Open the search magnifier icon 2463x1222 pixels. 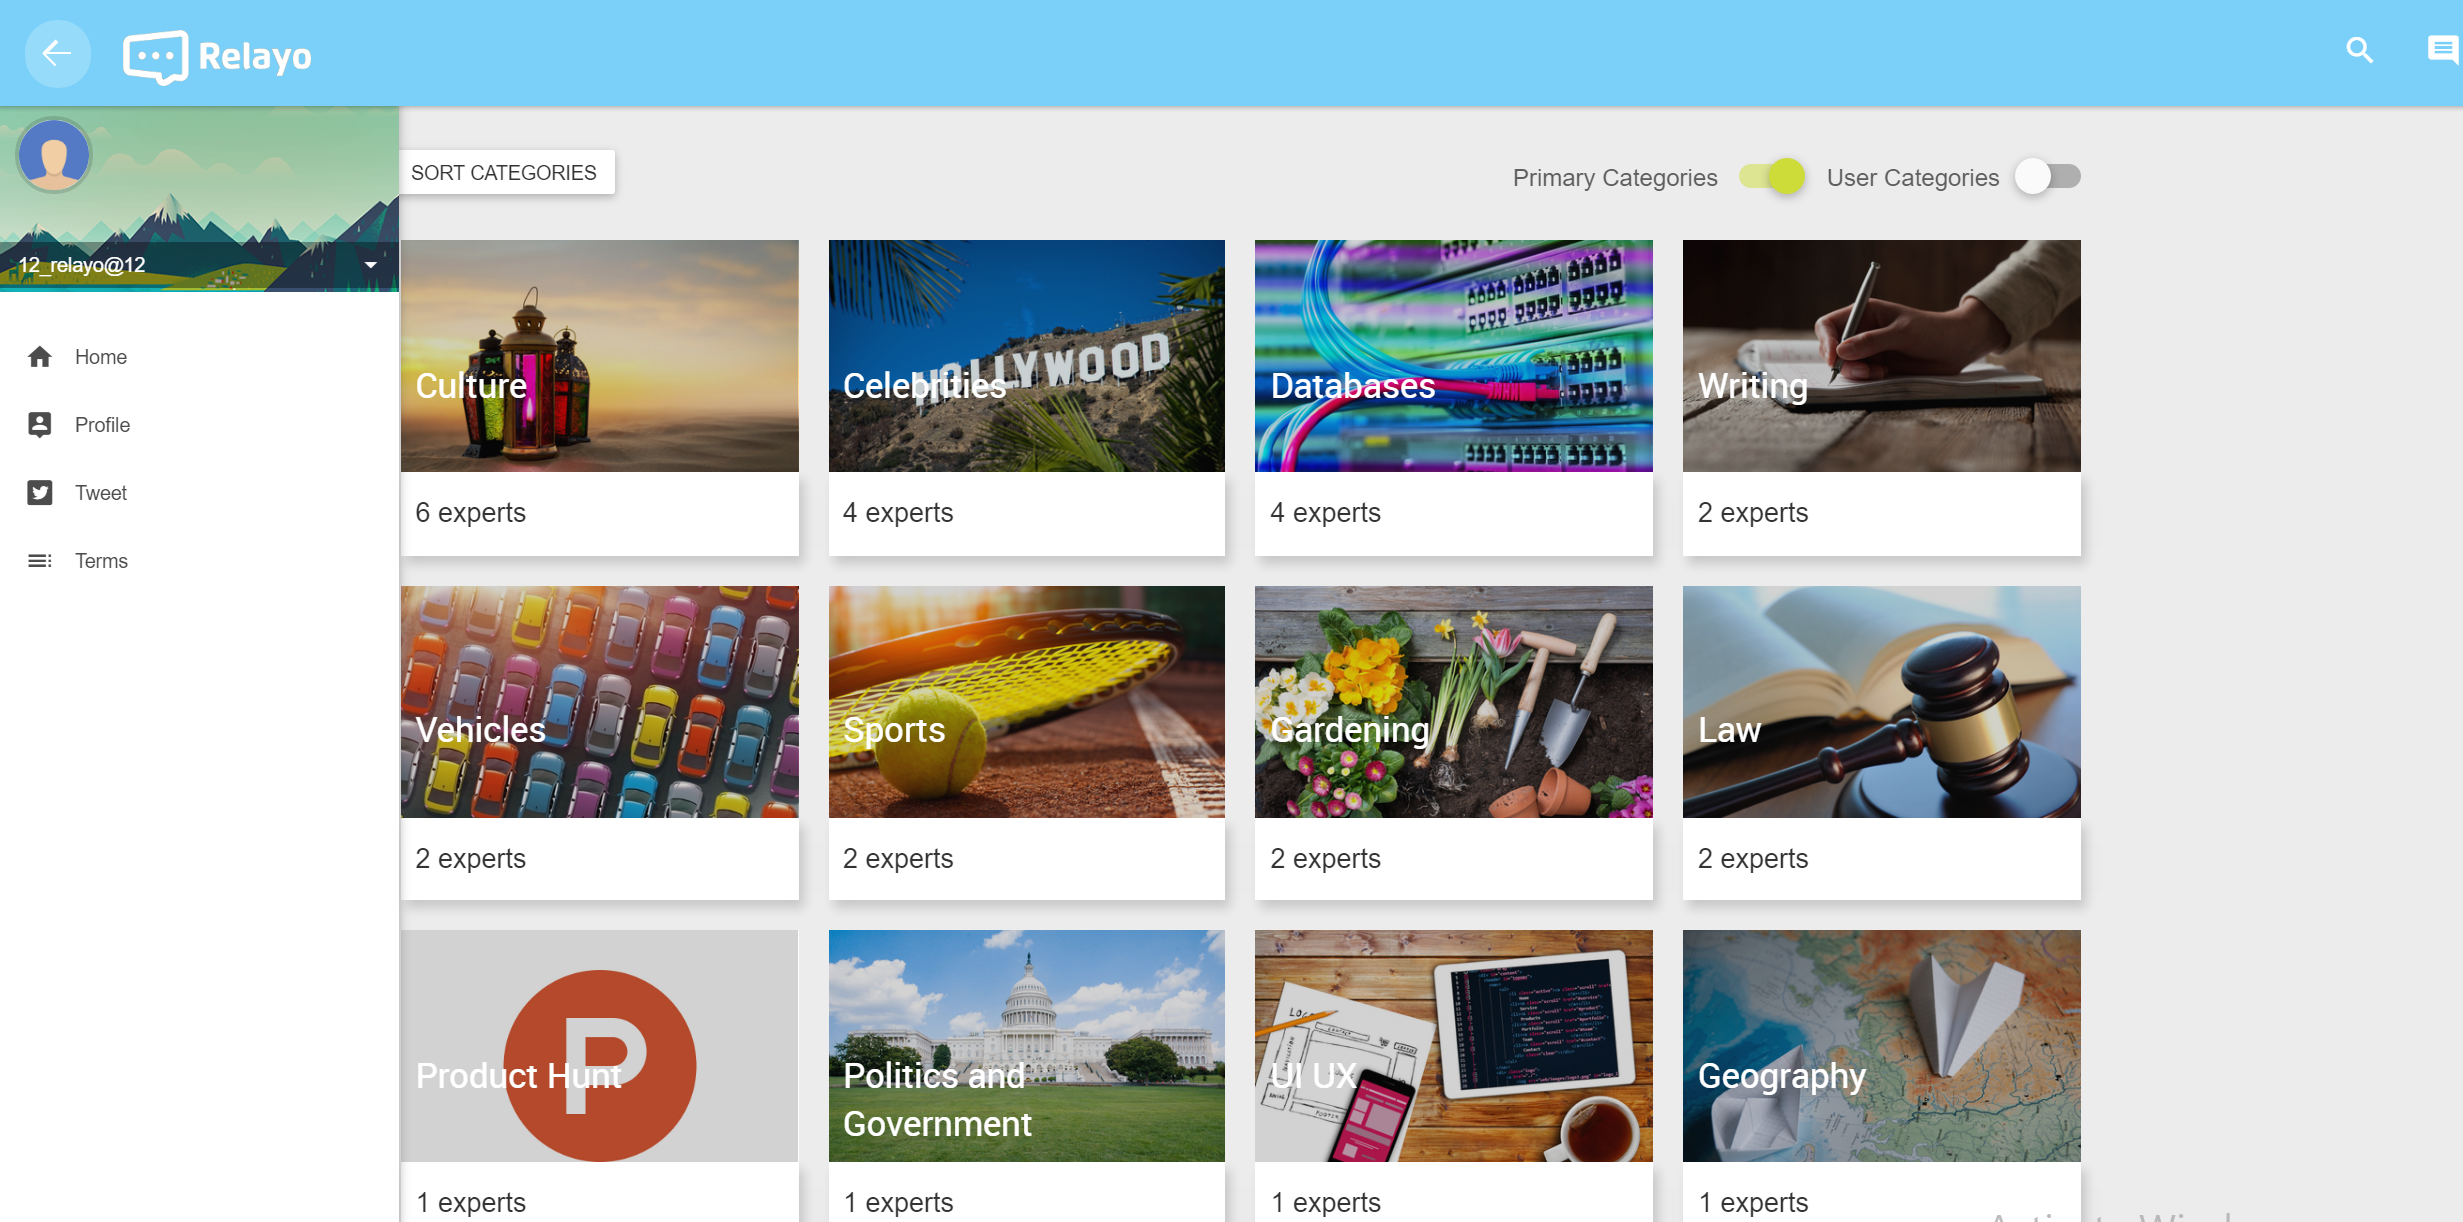pos(2359,50)
